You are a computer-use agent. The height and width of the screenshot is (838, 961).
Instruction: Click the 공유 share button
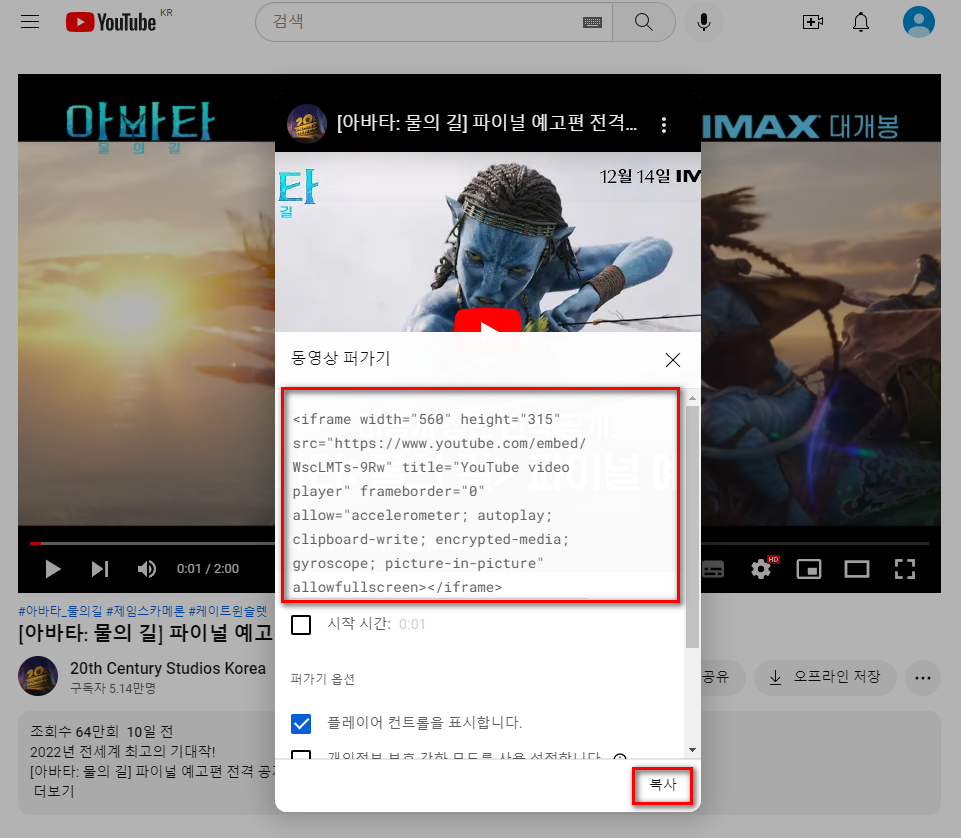click(715, 677)
